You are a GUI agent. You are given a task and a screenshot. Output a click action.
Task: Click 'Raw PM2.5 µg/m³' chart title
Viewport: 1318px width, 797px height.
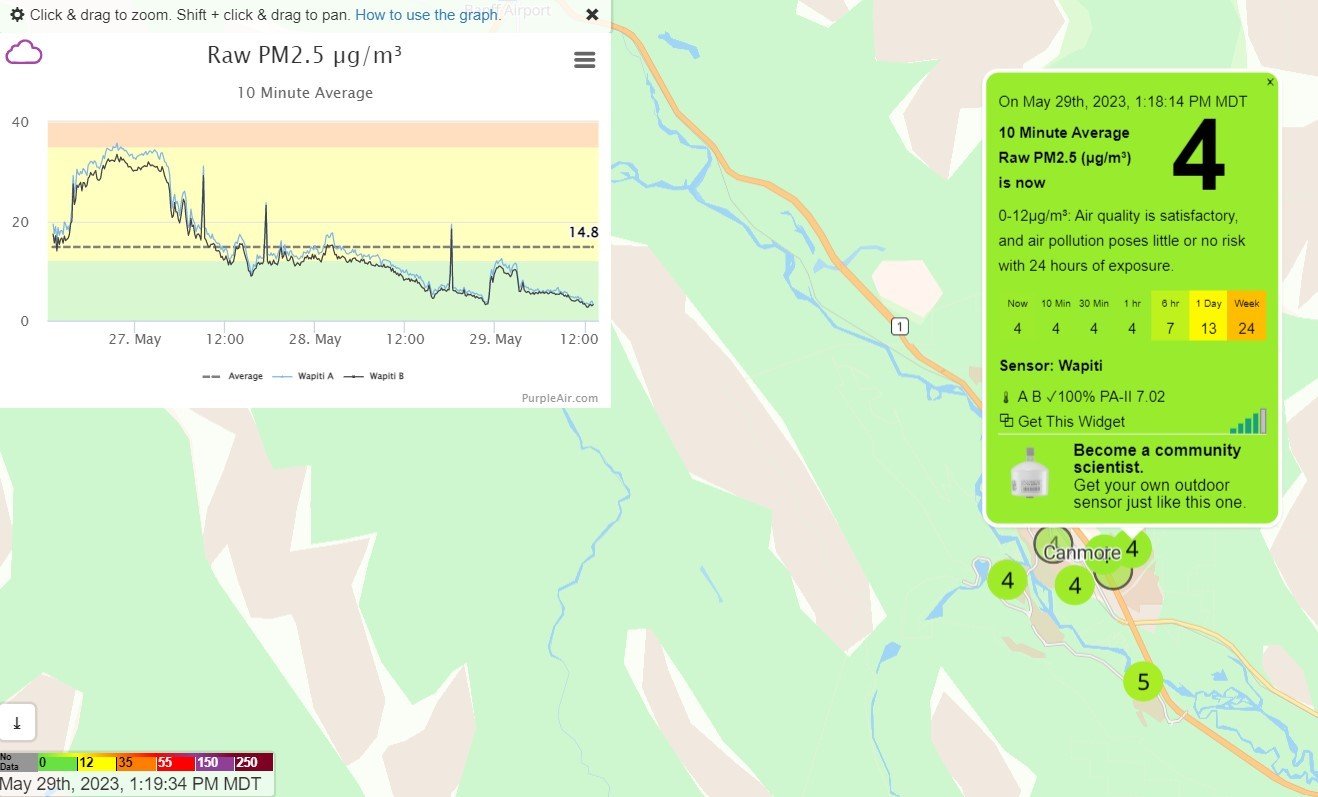click(x=304, y=55)
